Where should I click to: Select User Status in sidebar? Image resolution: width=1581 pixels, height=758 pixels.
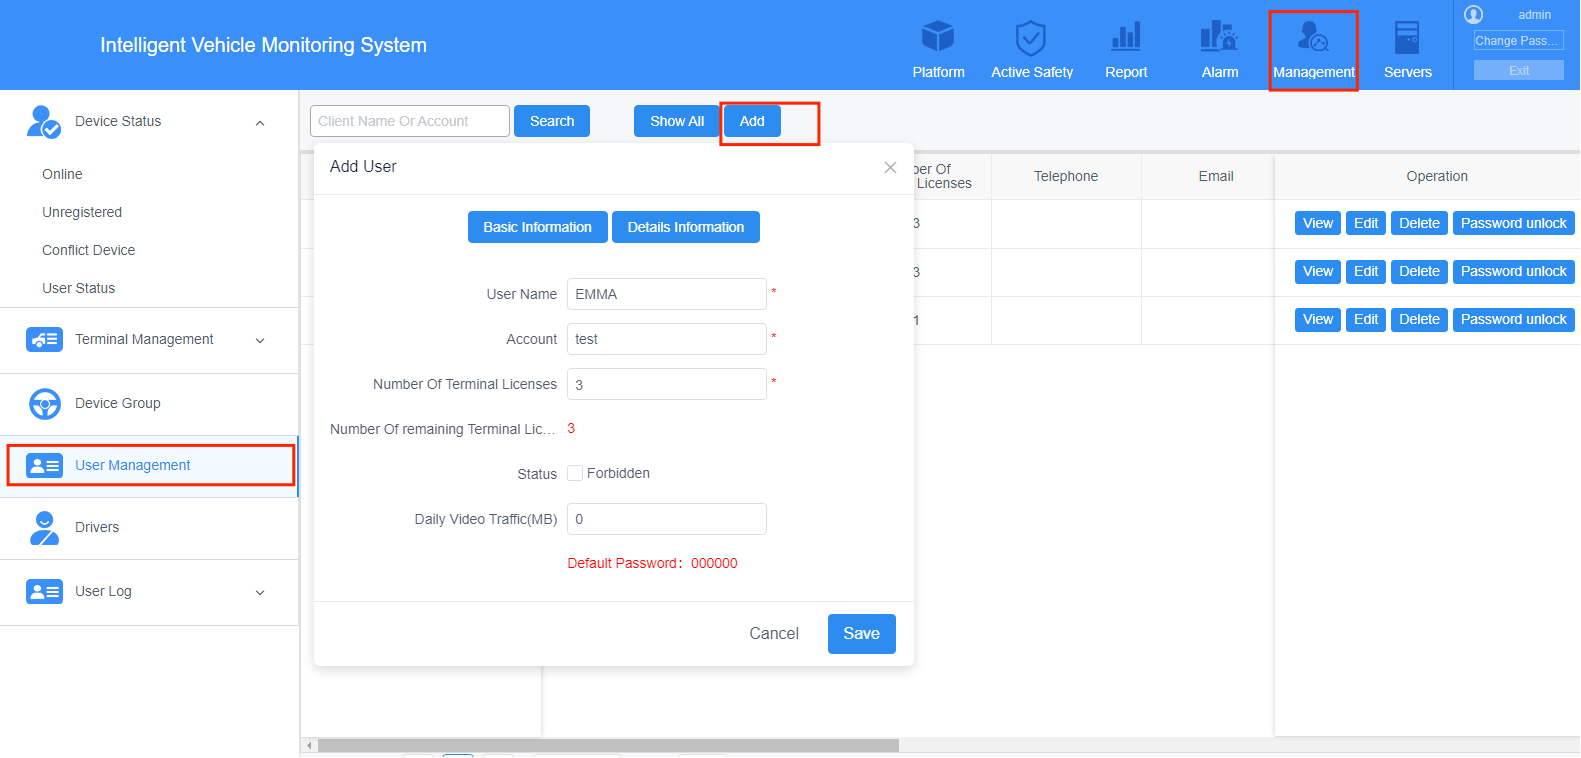click(78, 288)
